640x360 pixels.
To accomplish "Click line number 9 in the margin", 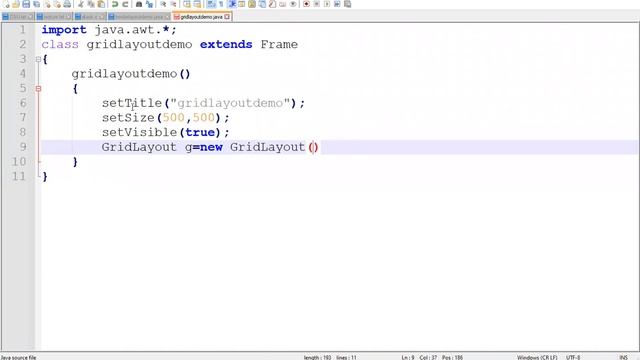I will pyautogui.click(x=22, y=147).
